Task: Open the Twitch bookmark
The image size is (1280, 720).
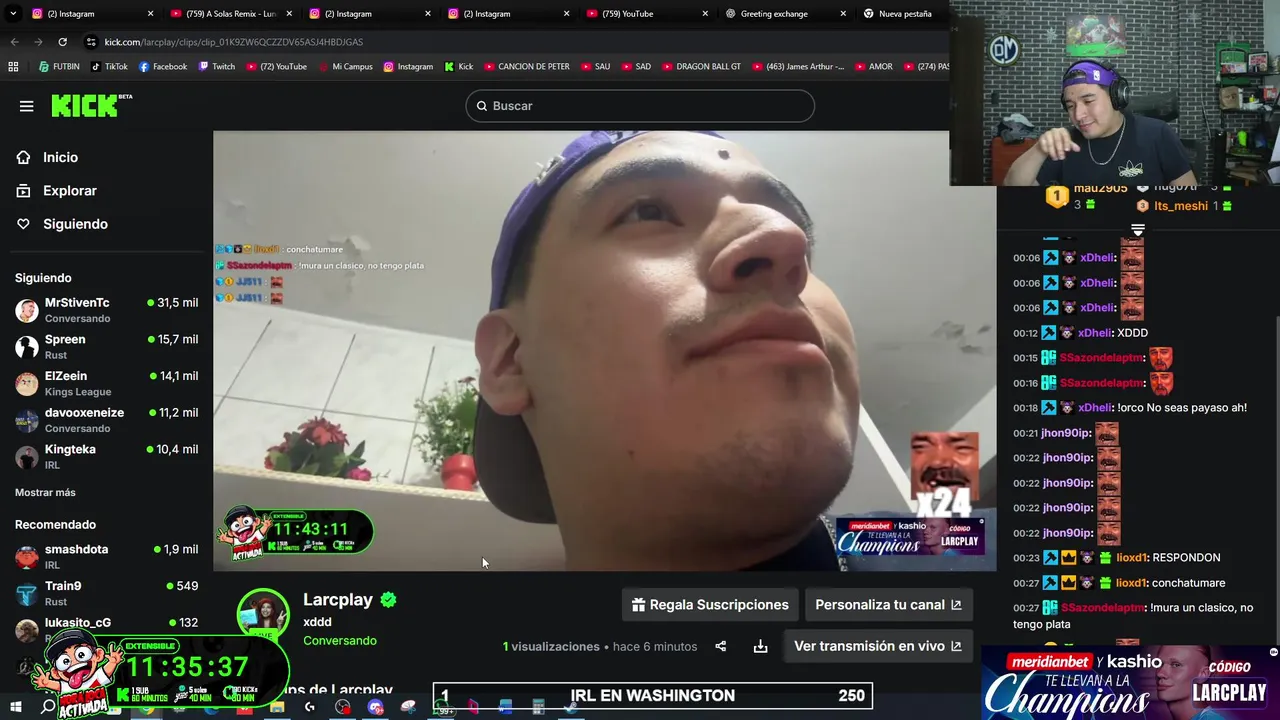Action: (217, 67)
